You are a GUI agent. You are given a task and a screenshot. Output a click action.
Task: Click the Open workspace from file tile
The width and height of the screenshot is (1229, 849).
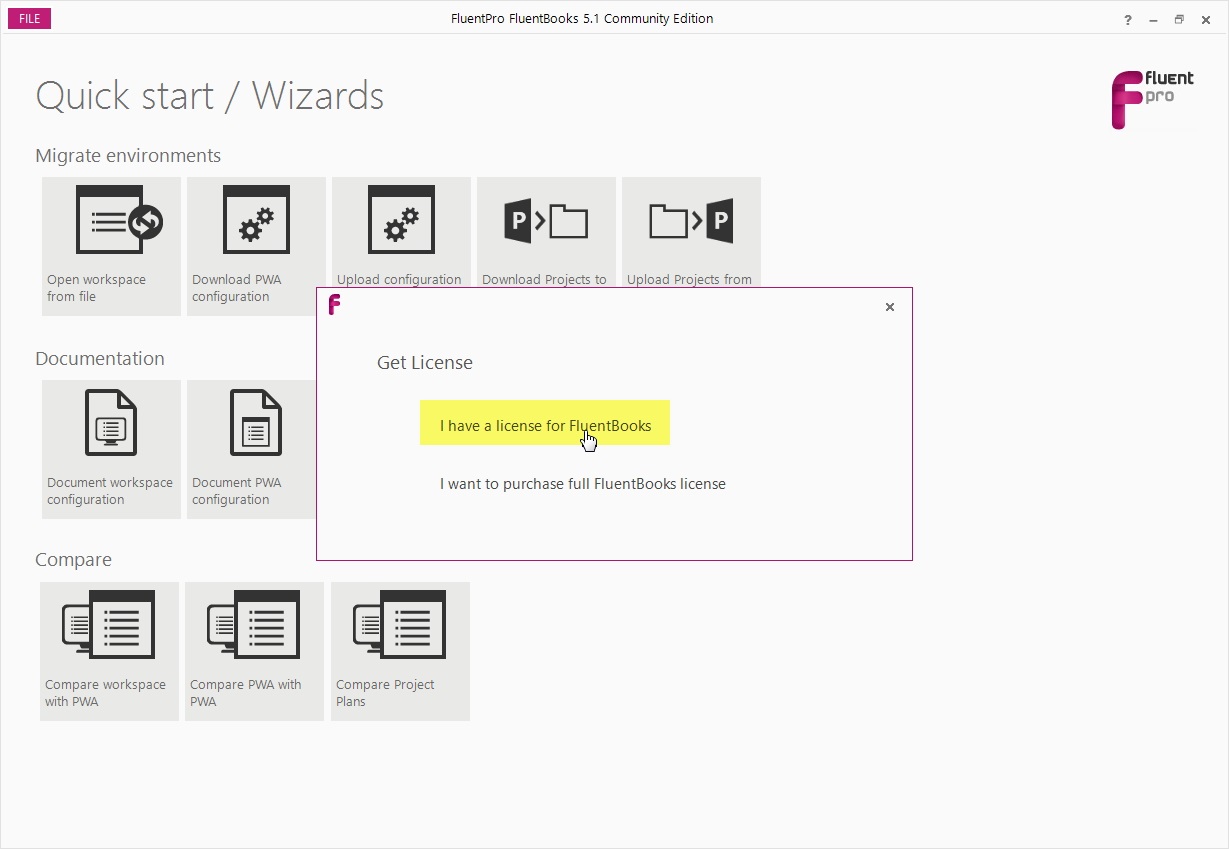[111, 246]
